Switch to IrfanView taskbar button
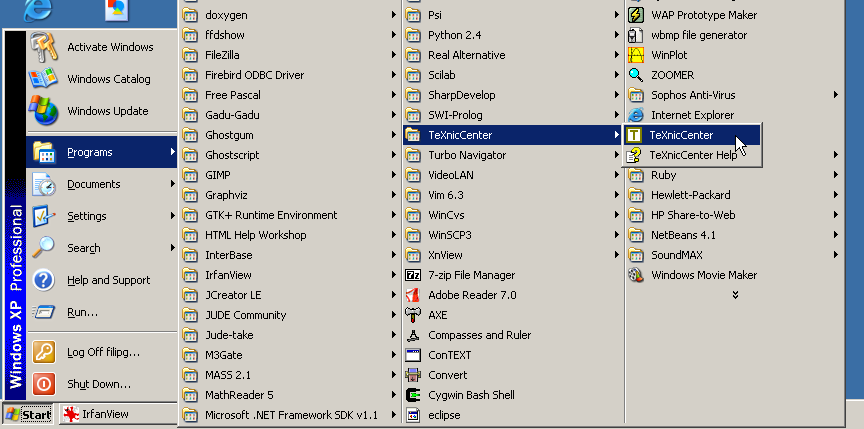 point(118,414)
